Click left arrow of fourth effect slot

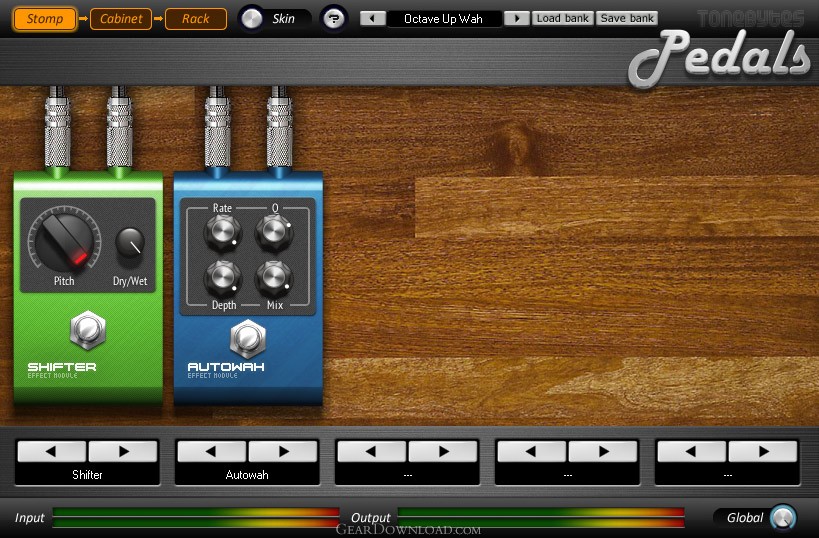(x=531, y=451)
